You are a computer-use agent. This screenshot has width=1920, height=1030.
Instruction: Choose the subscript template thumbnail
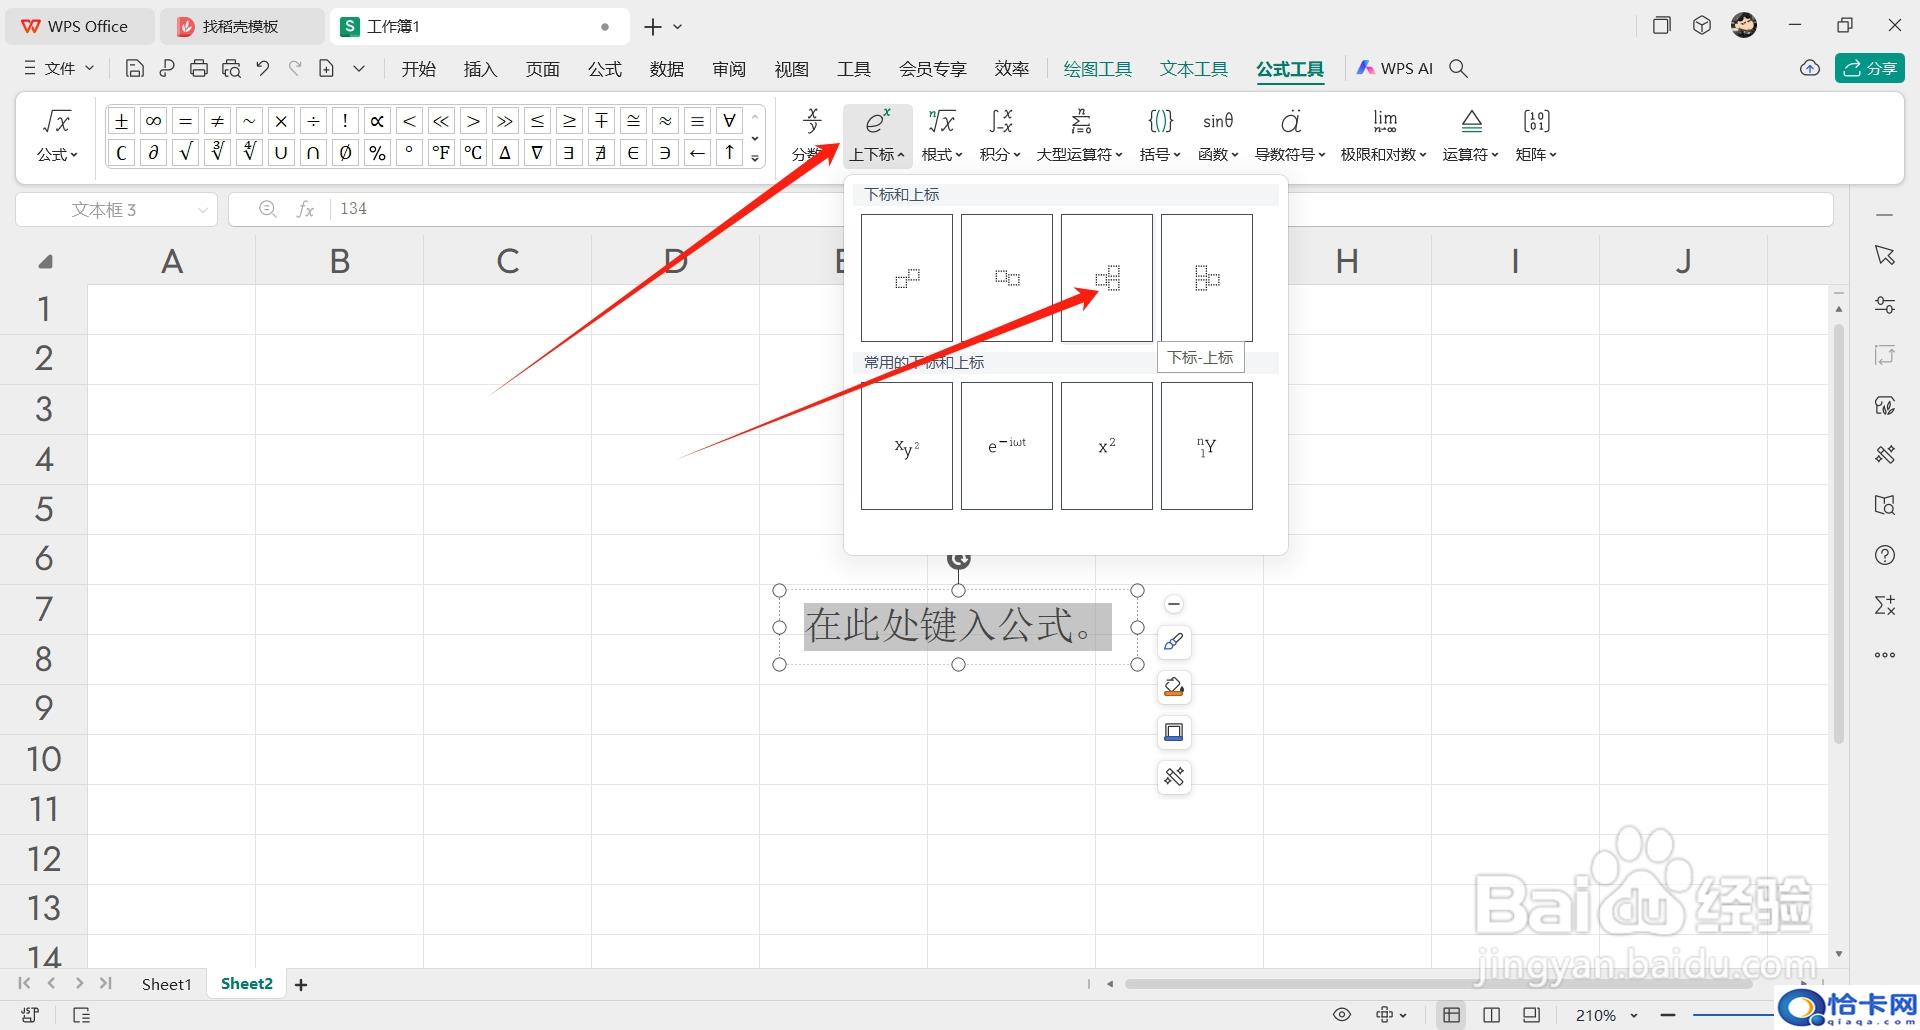point(1007,278)
